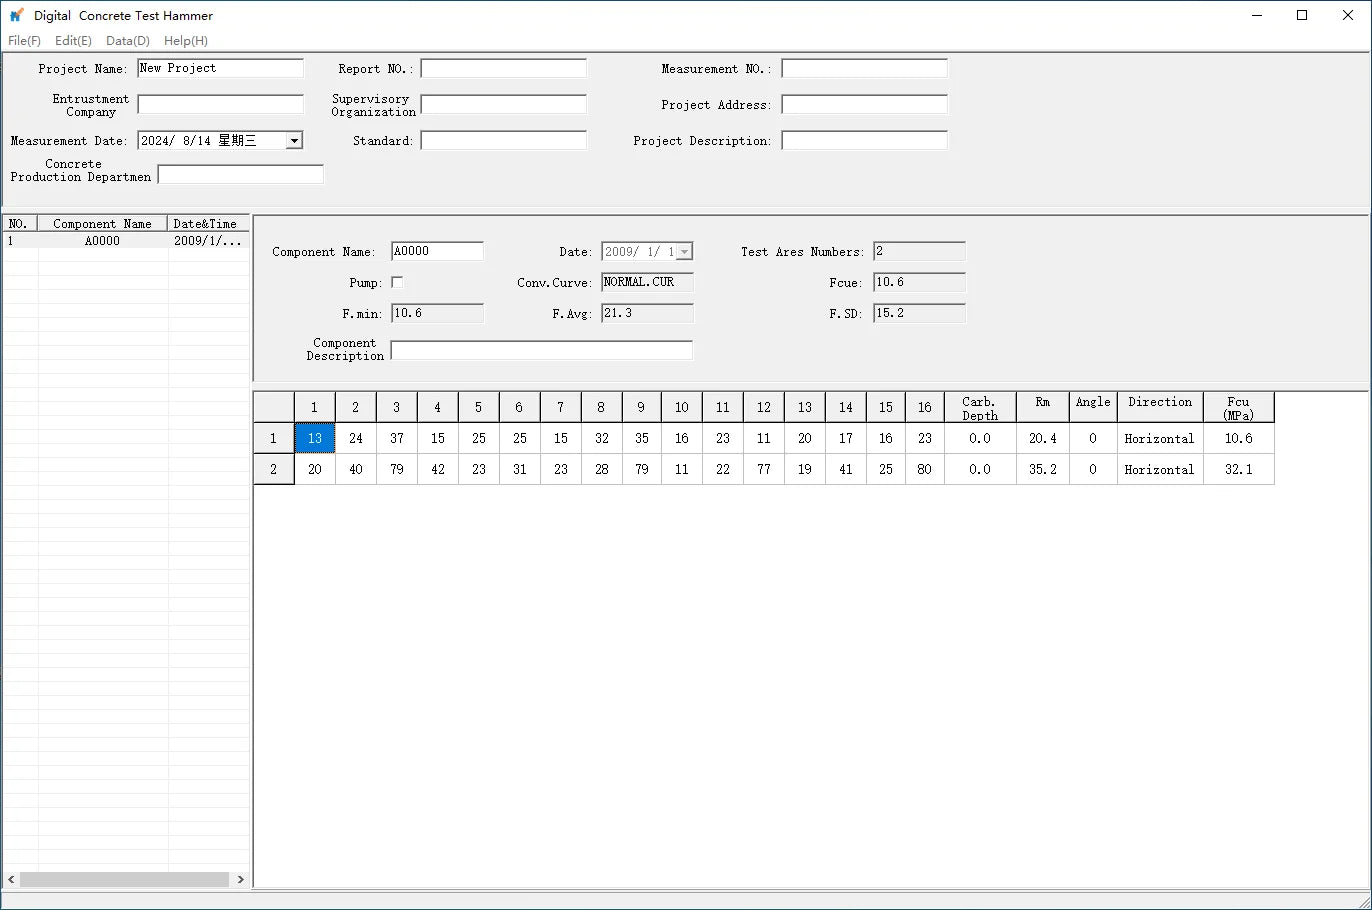
Task: Click column header 16 in grid
Action: pos(925,407)
